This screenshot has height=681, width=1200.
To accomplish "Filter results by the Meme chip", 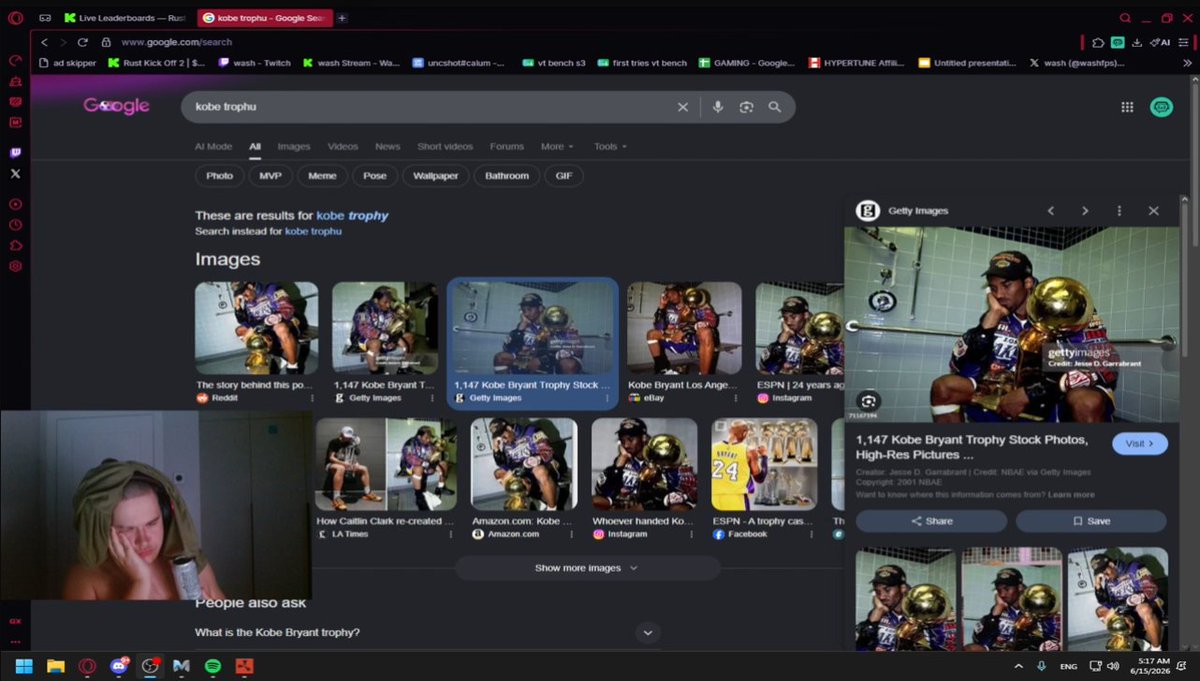I will [x=322, y=176].
